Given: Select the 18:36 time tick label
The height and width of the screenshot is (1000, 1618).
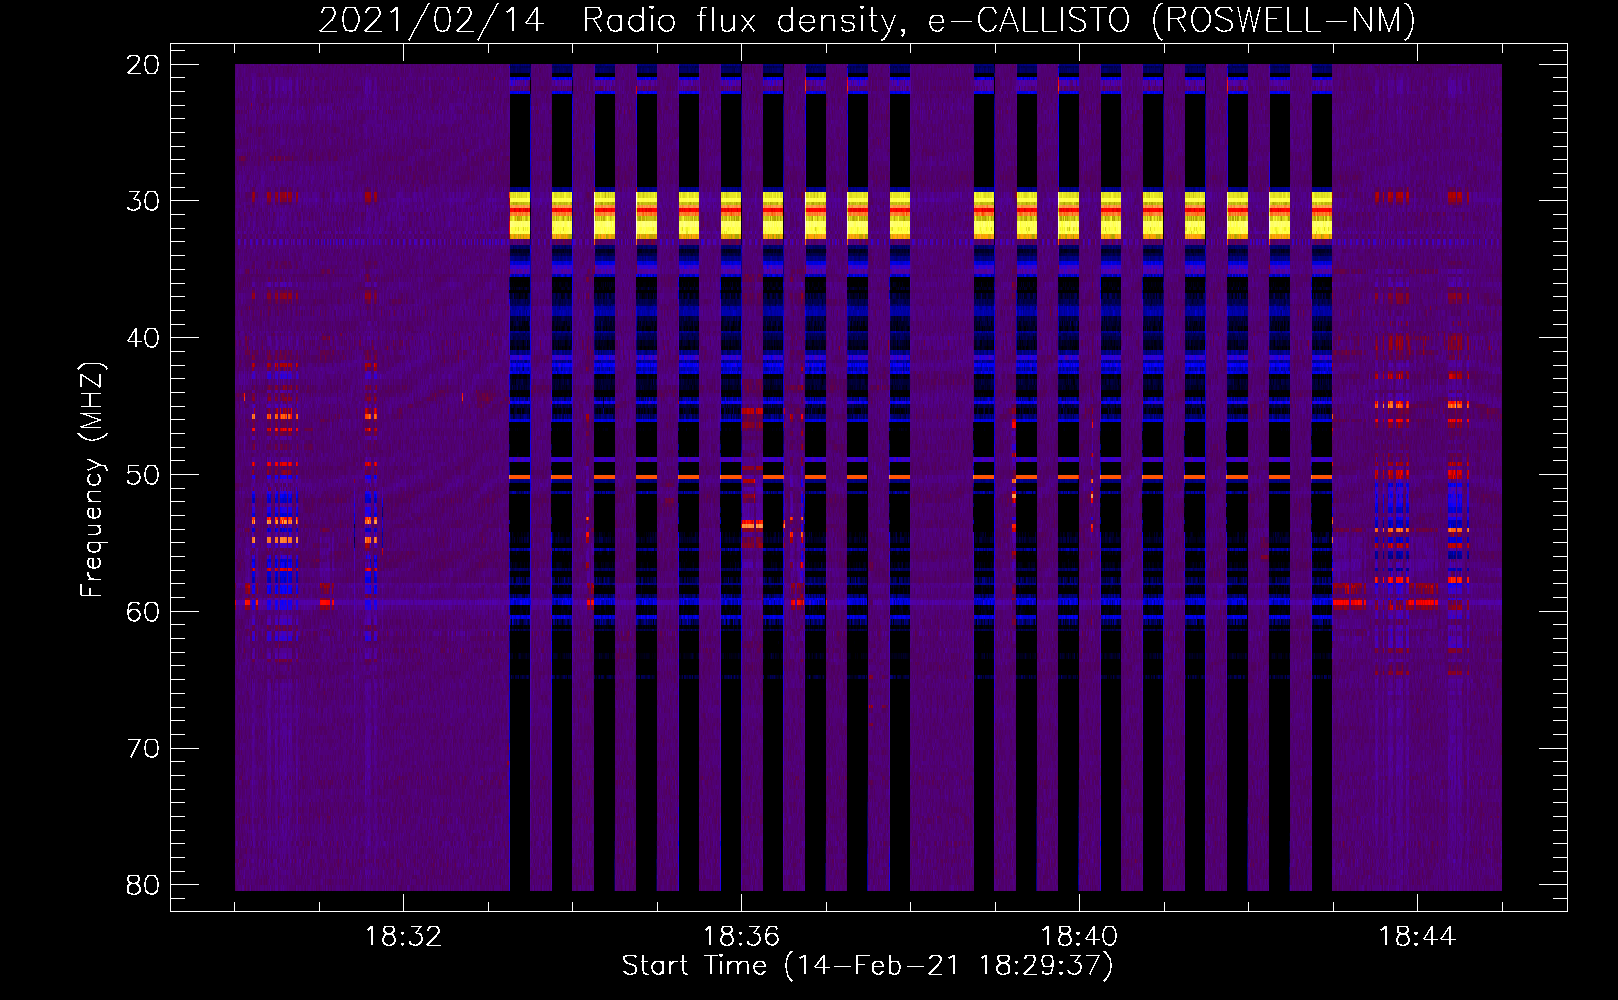Looking at the screenshot, I should [x=741, y=937].
